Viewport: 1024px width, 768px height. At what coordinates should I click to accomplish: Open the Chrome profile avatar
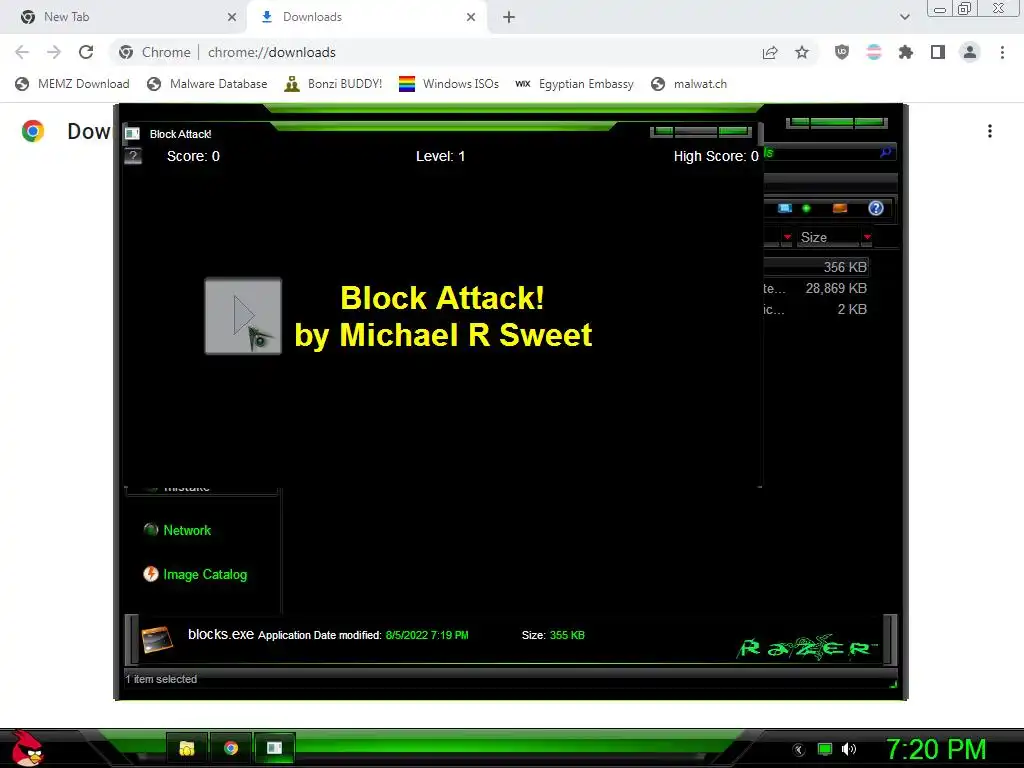(970, 52)
